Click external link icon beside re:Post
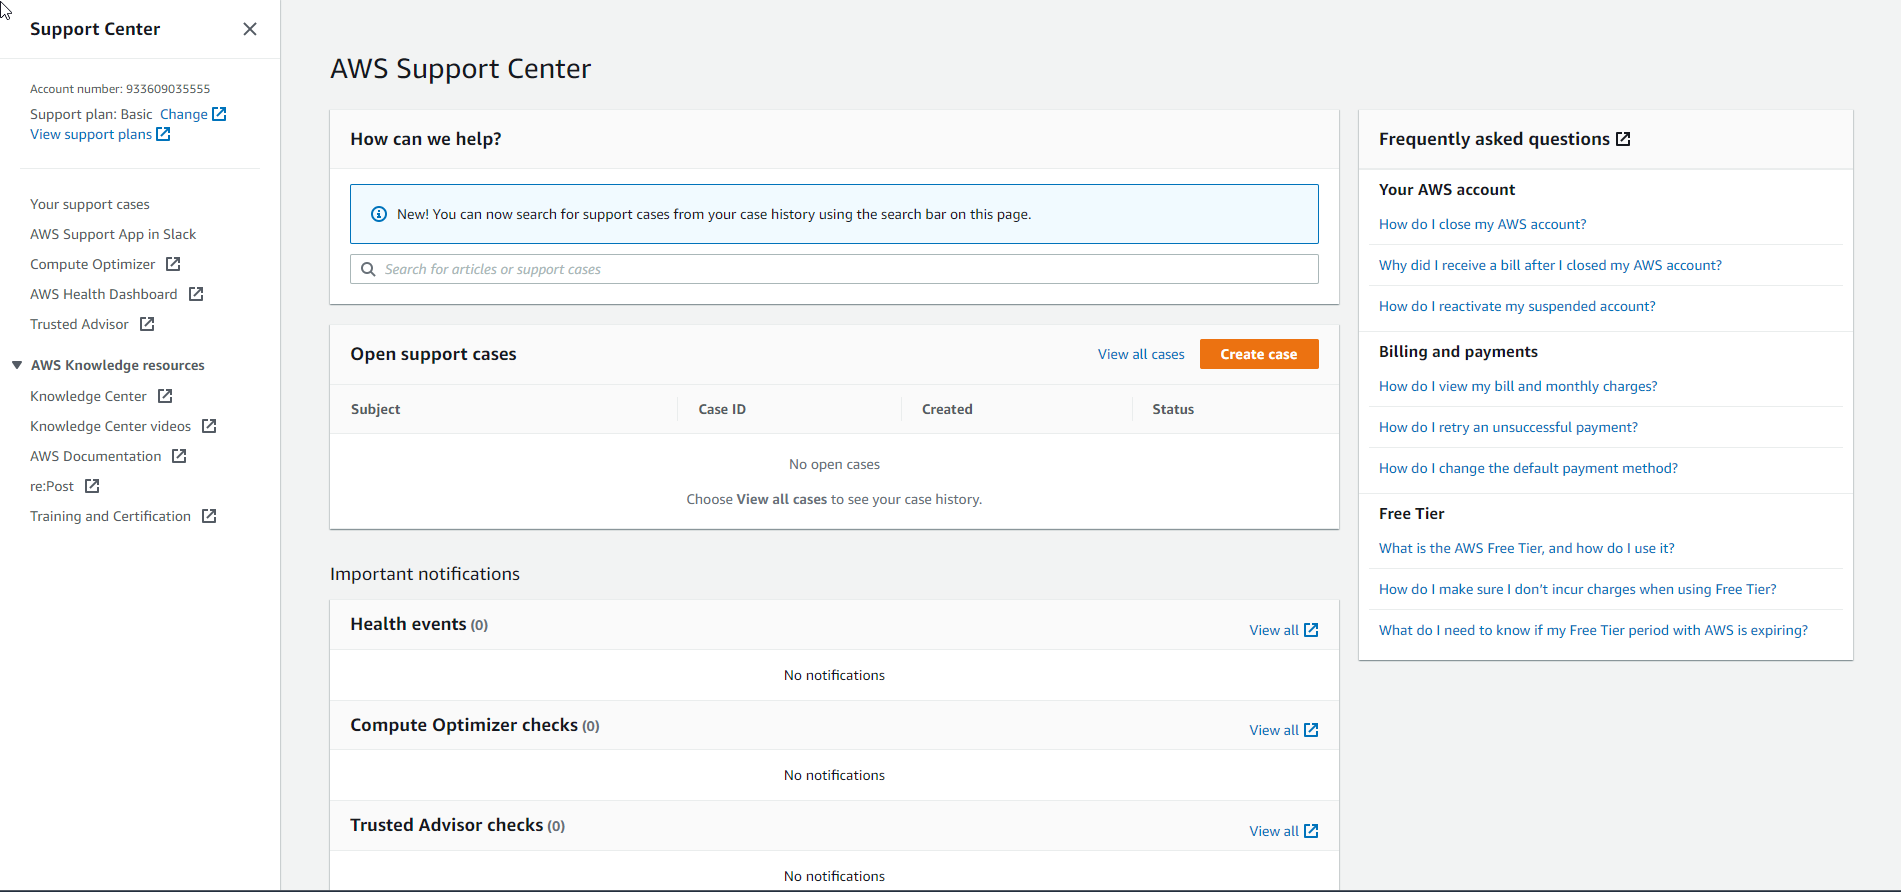The image size is (1901, 892). [92, 486]
